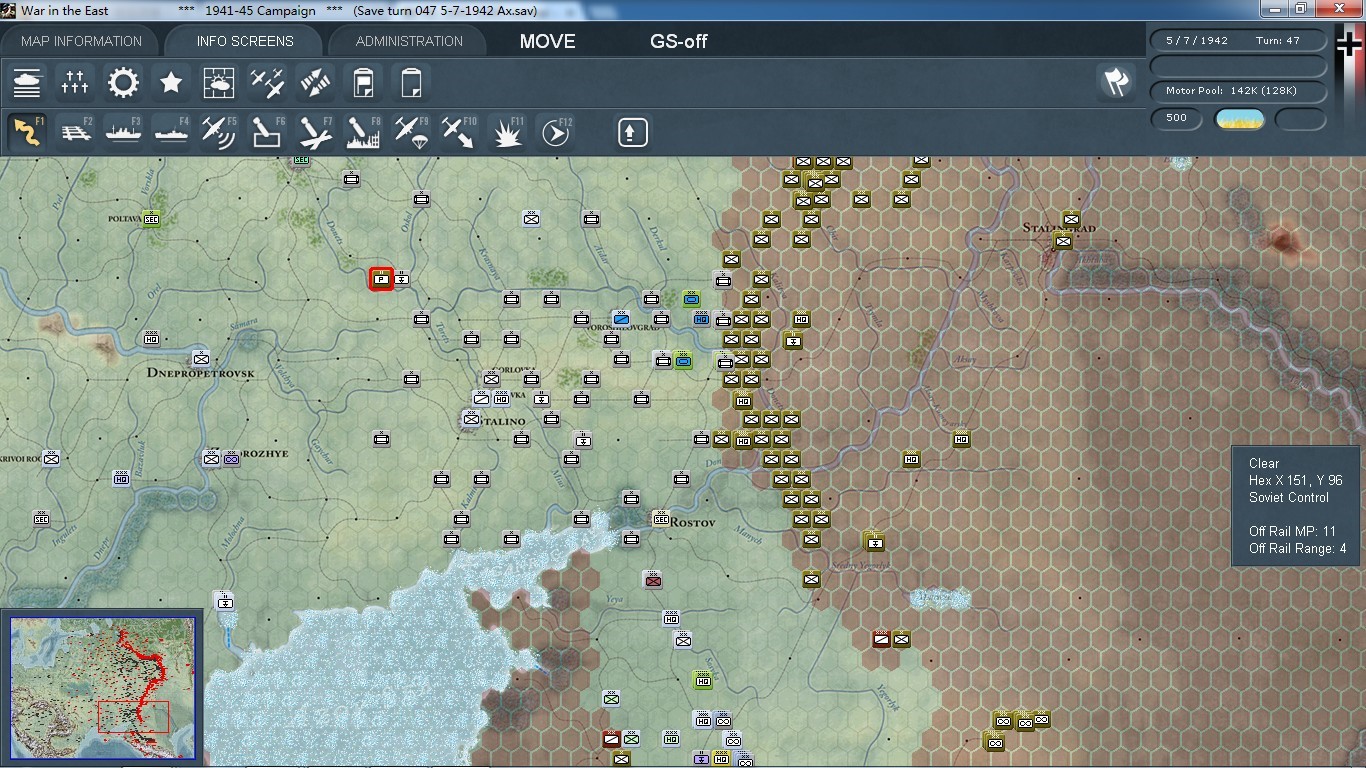
Task: Click the date field 5/7/1942
Action: click(1197, 41)
